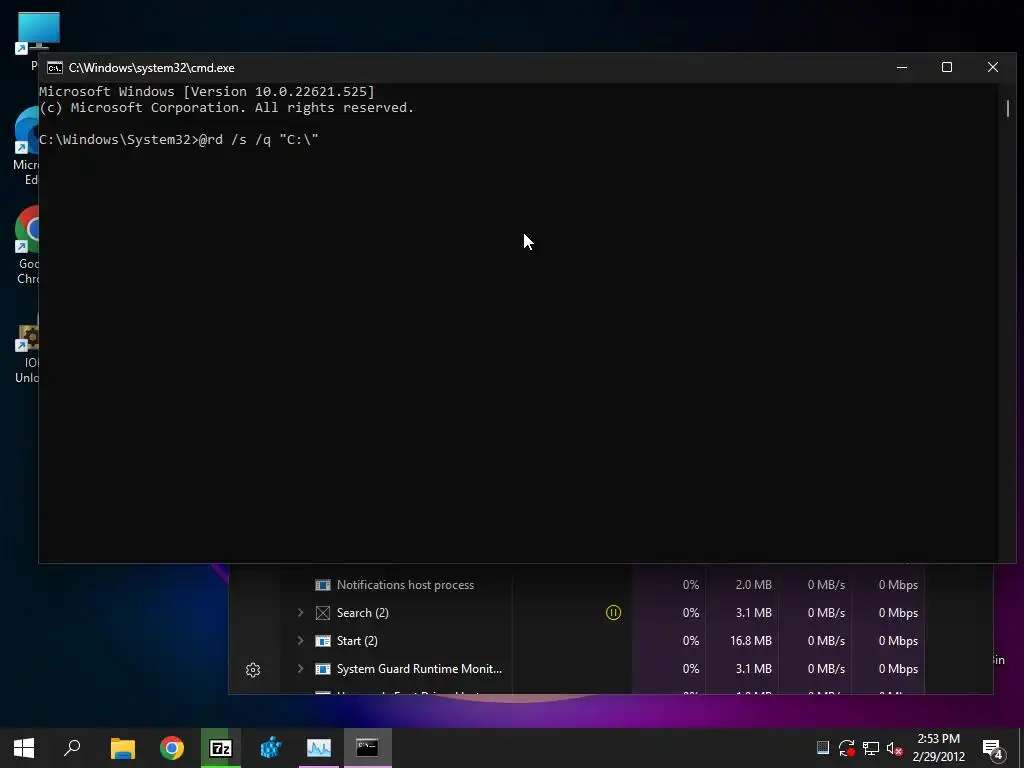Image resolution: width=1024 pixels, height=768 pixels.
Task: Click sync icon with red dot in tray
Action: click(846, 748)
